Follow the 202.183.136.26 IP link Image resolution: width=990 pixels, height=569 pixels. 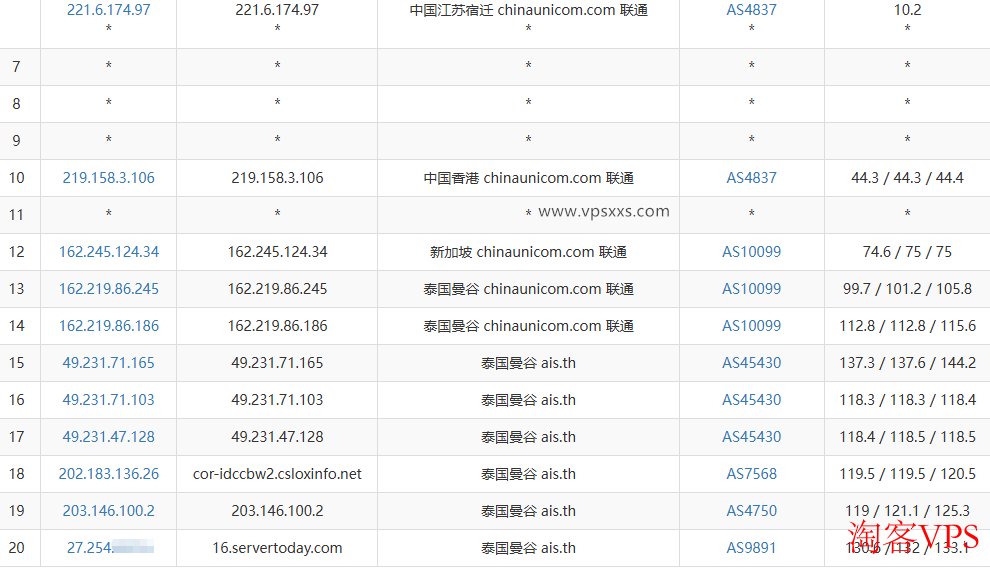(x=108, y=474)
